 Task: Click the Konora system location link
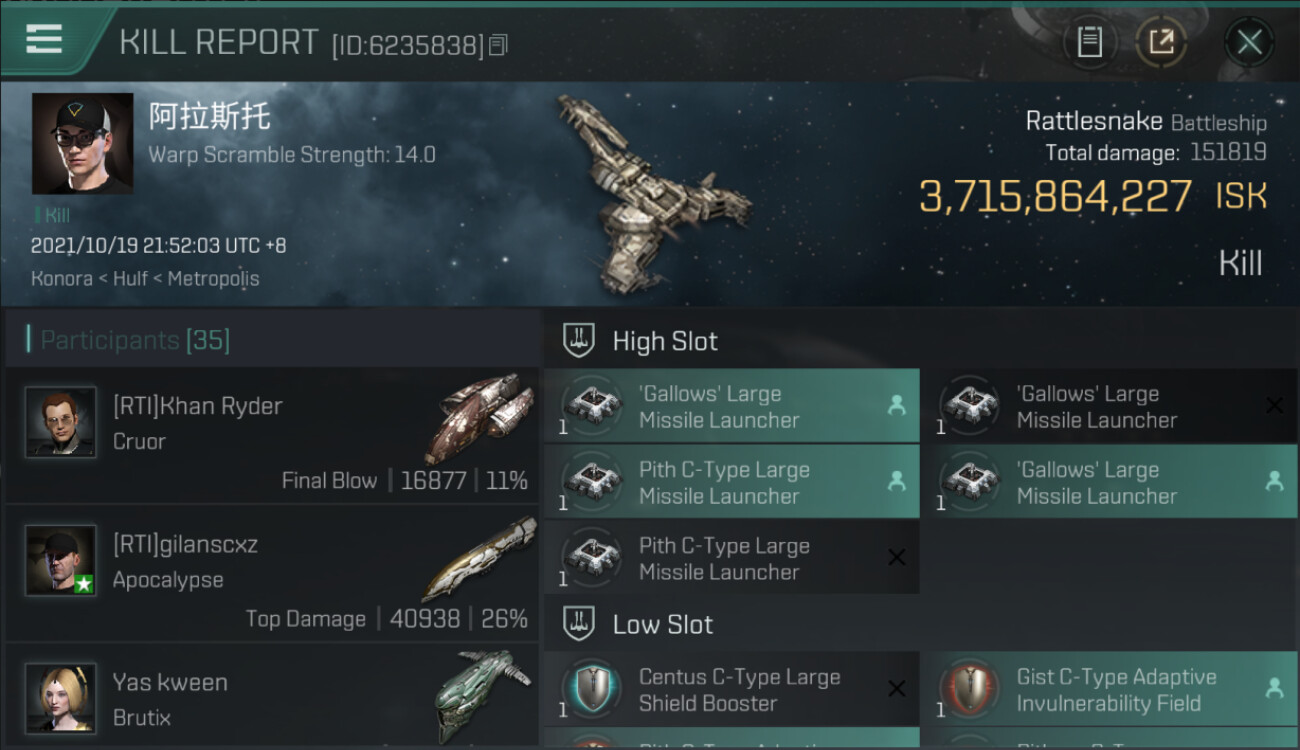point(62,278)
